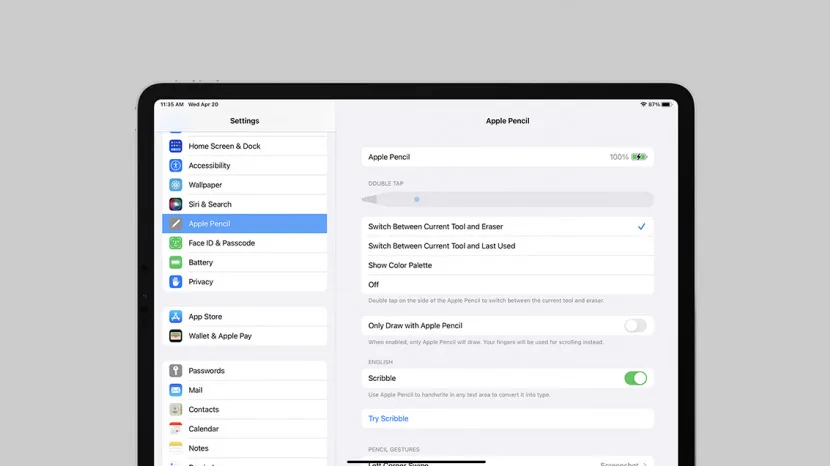Open Accessibility settings
The image size is (830, 466).
[245, 165]
